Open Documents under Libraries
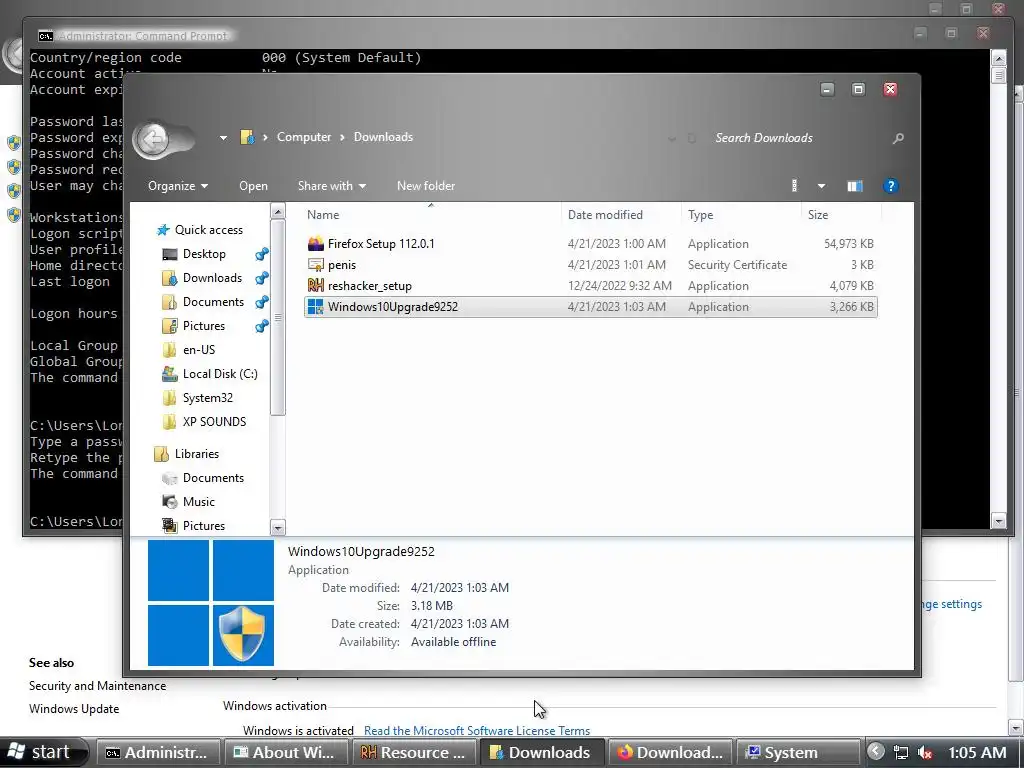1024x768 pixels. (x=213, y=478)
